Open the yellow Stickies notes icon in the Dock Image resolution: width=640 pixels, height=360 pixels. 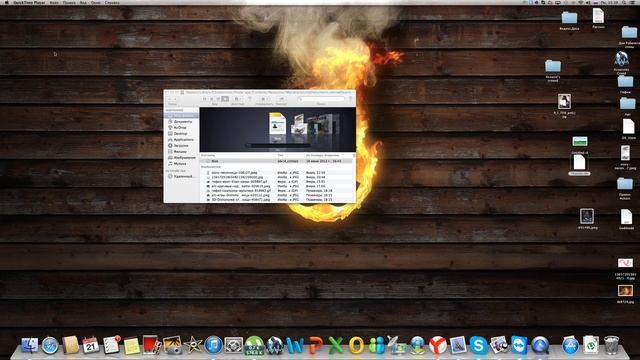tap(132, 346)
